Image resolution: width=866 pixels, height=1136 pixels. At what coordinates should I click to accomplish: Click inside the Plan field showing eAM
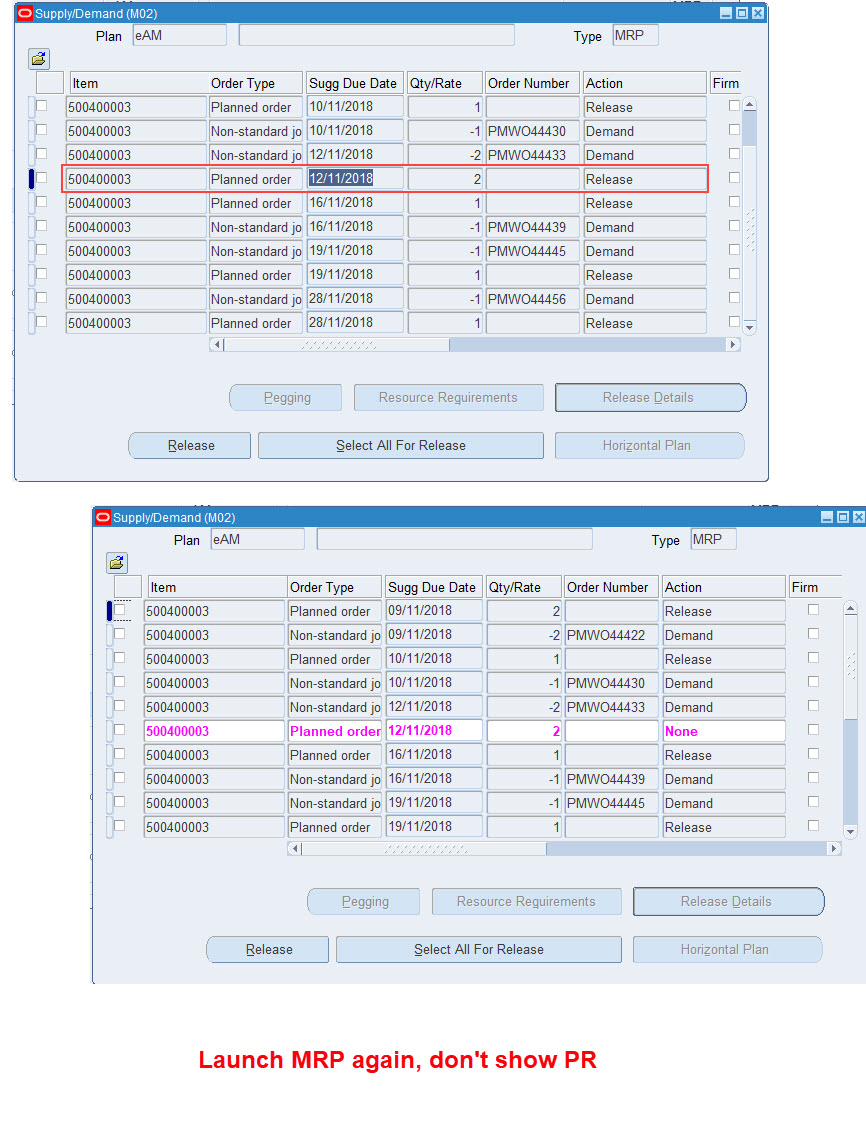pyautogui.click(x=178, y=35)
